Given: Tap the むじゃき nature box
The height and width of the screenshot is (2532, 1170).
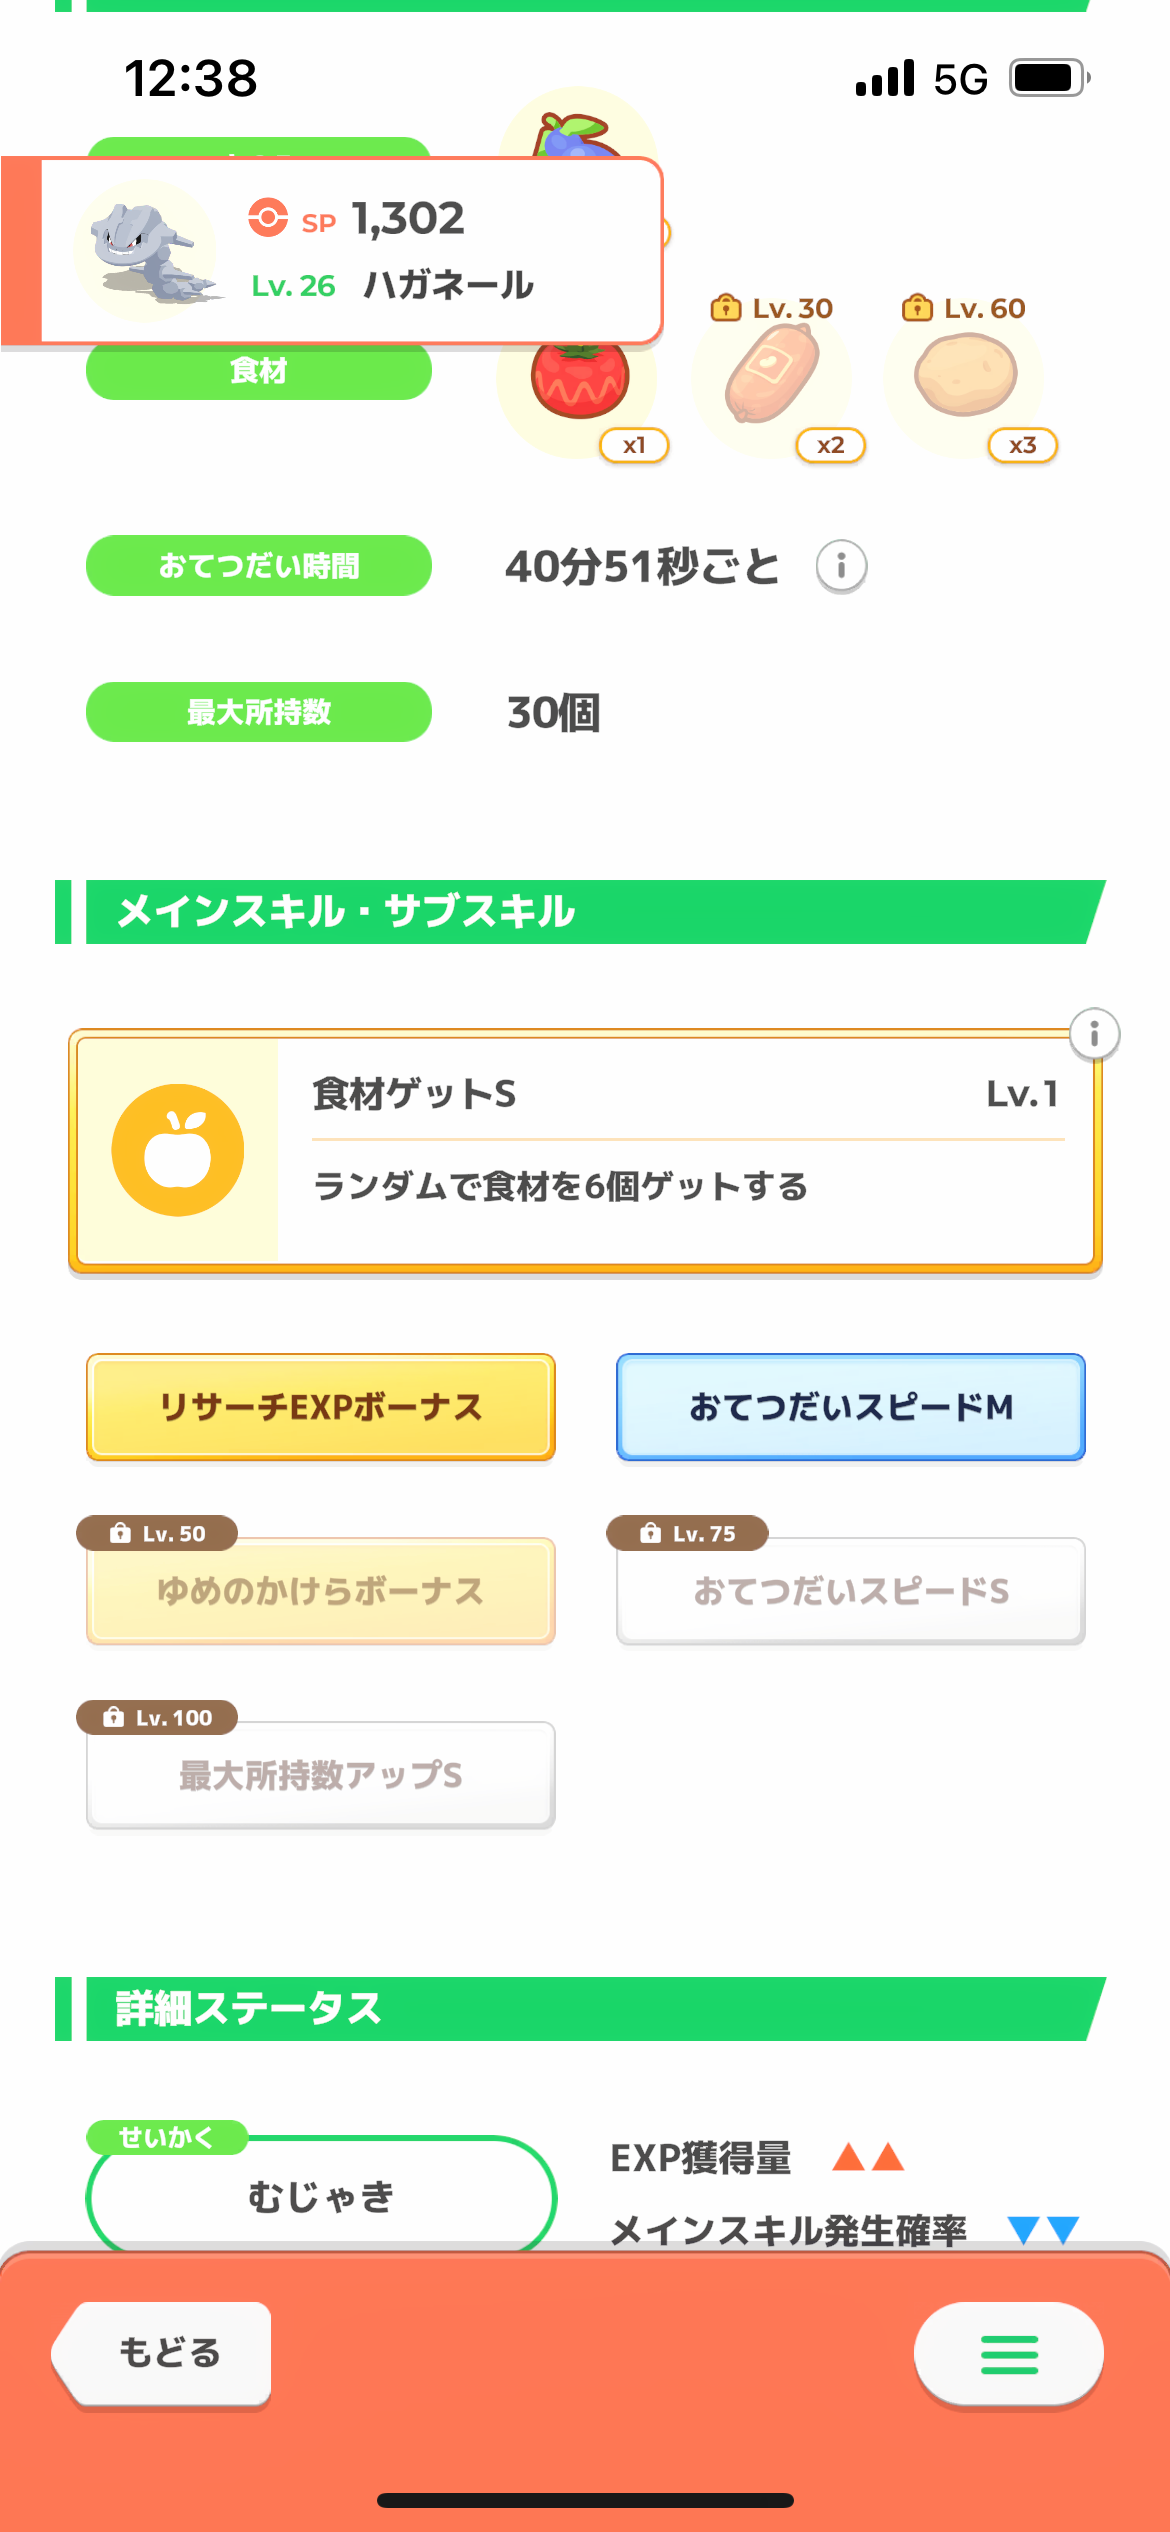Looking at the screenshot, I should 321,2196.
